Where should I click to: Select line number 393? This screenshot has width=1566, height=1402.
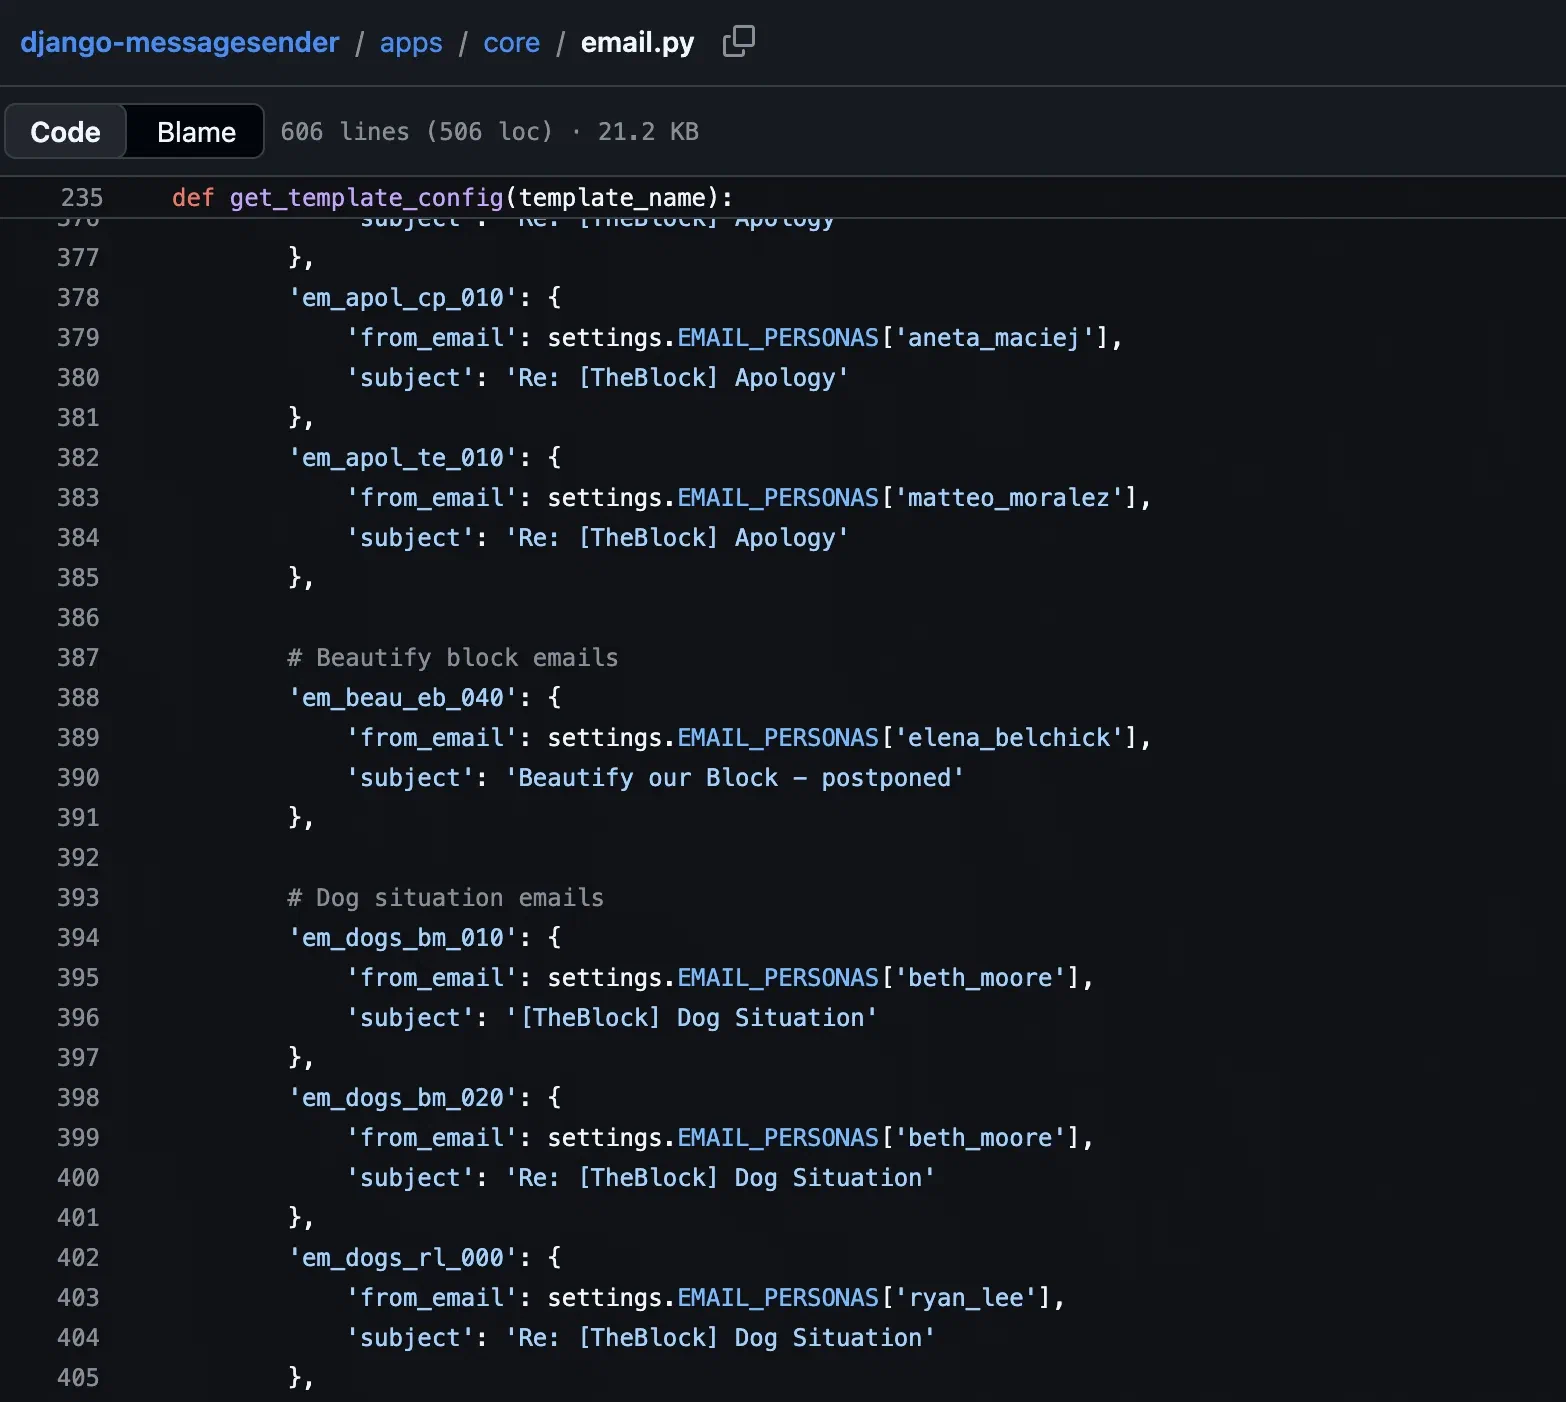[x=78, y=898]
